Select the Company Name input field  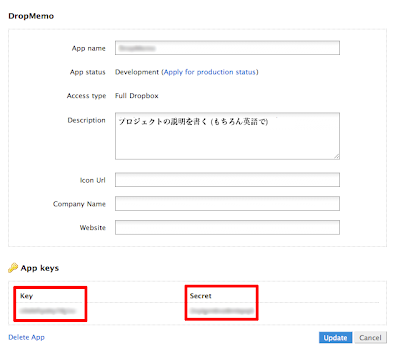(227, 204)
